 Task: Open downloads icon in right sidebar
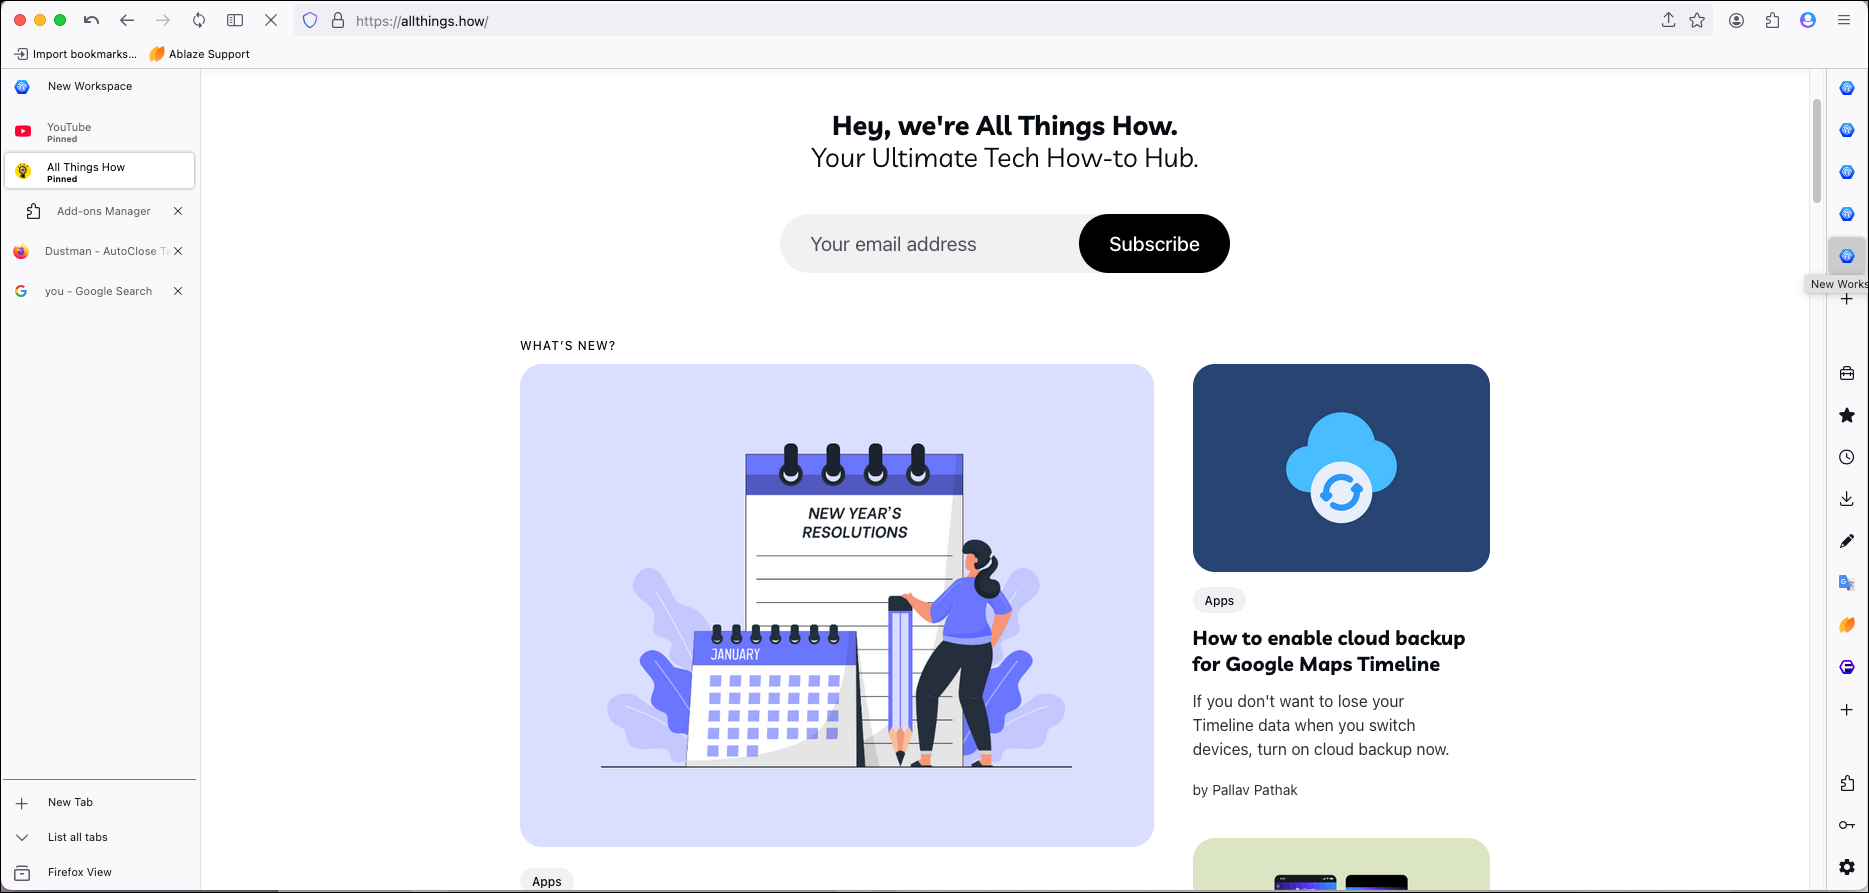1846,499
